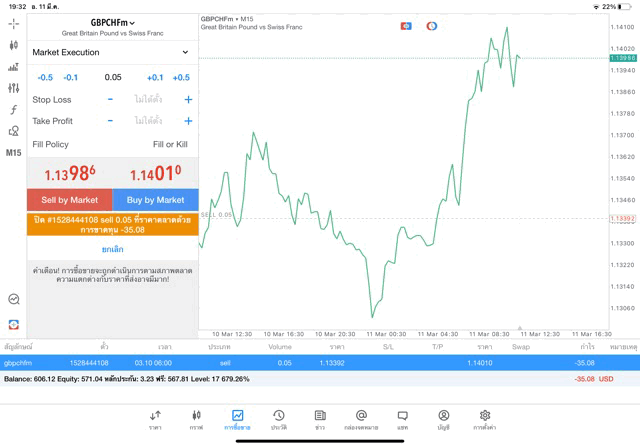Switch to the Chart tab in bottom bar
This screenshot has height=447, width=640.
(196, 419)
